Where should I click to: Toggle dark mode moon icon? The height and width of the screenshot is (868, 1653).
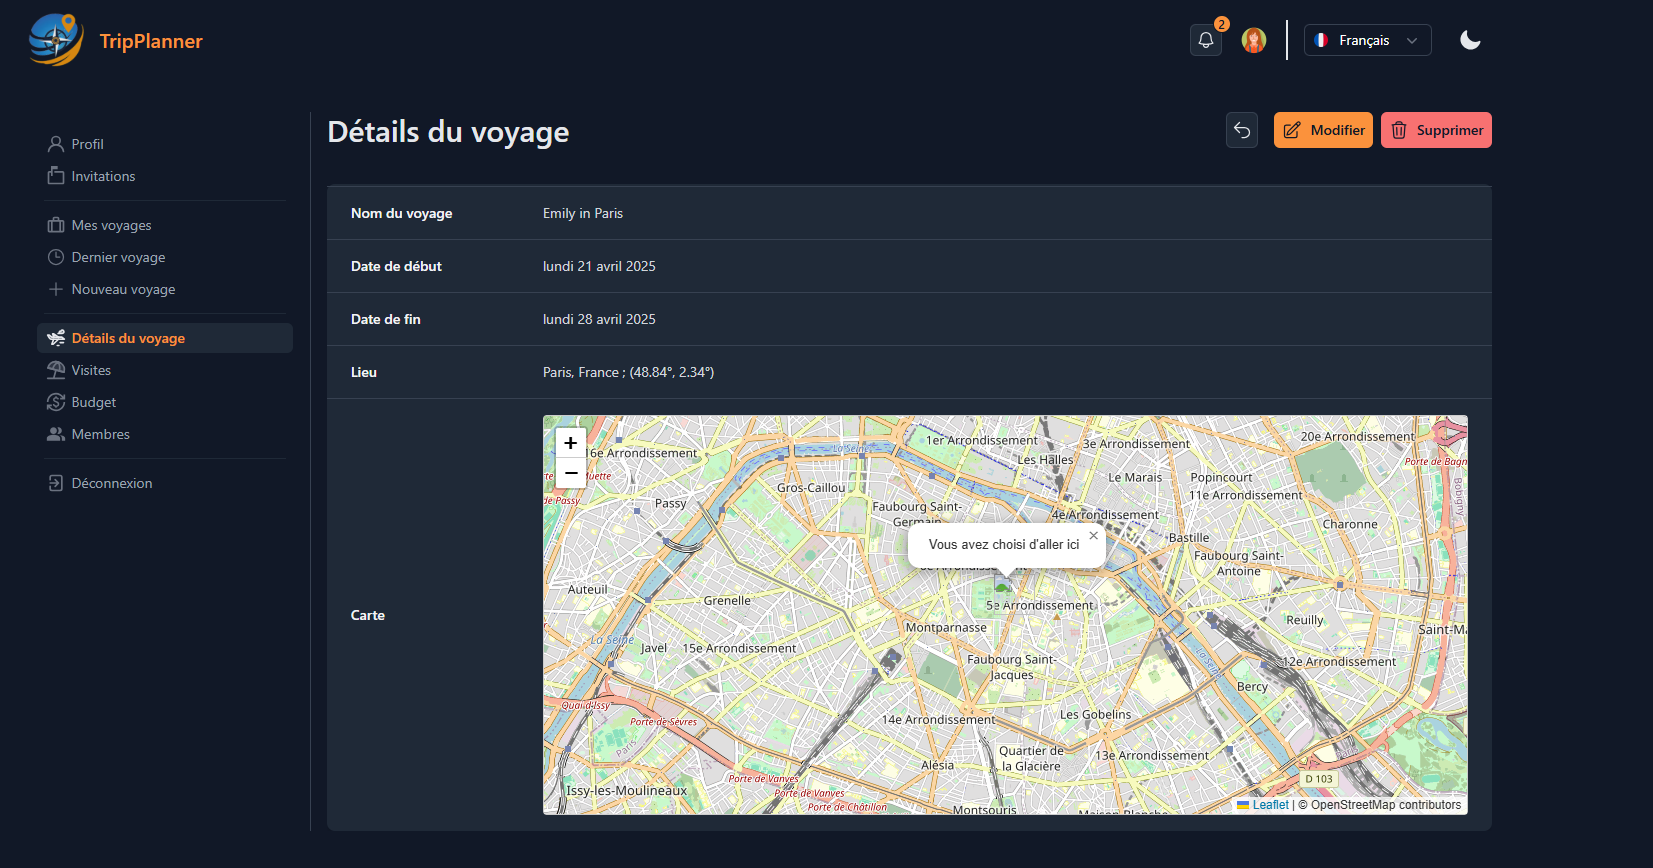pos(1469,40)
